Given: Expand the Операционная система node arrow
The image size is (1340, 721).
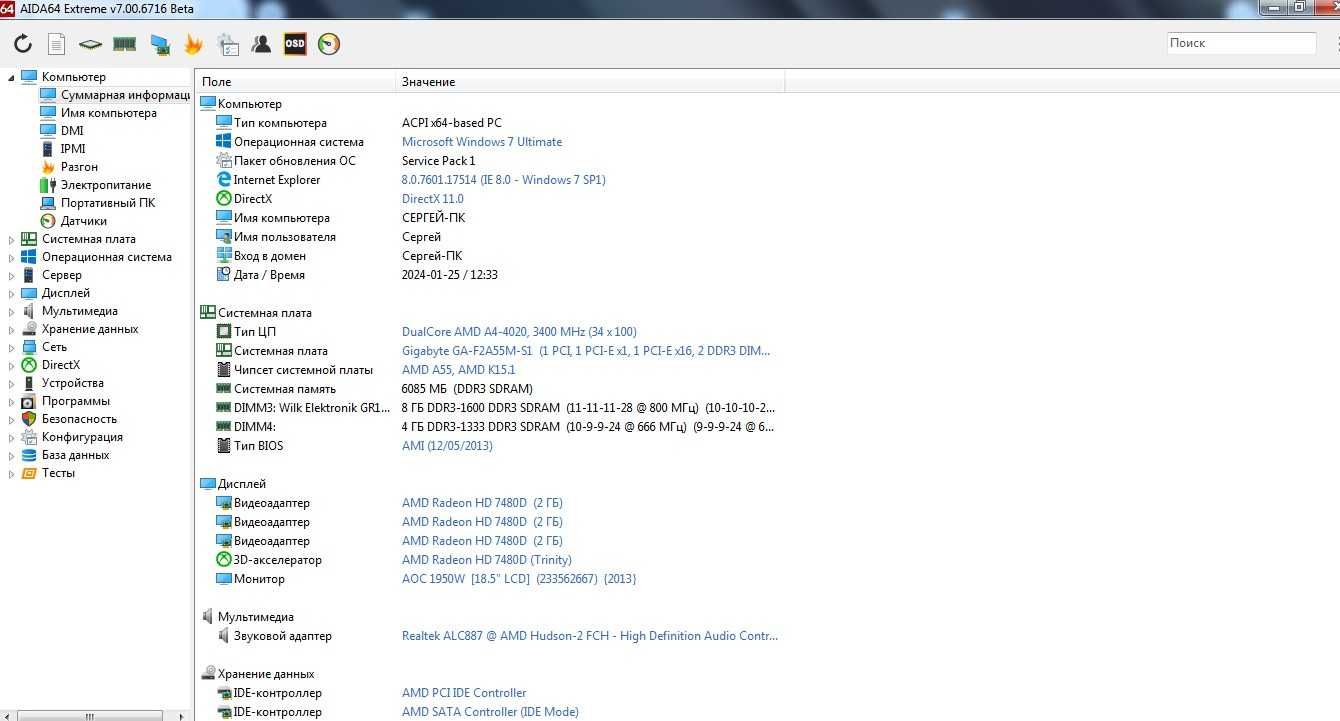Looking at the screenshot, I should click(12, 258).
